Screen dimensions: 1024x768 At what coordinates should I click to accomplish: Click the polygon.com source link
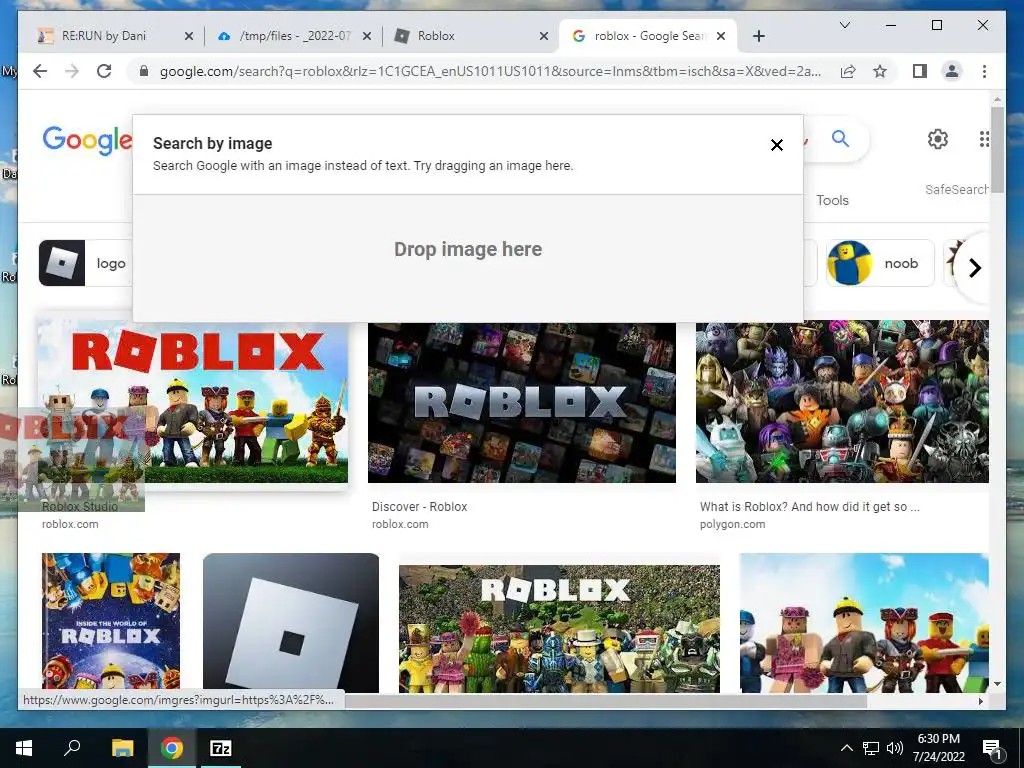[732, 524]
